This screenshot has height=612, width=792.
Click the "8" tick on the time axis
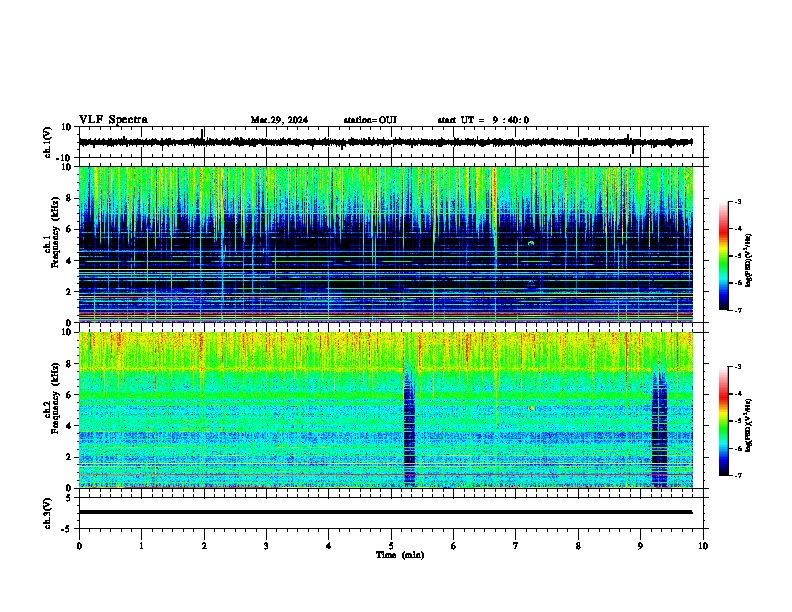[x=578, y=546]
